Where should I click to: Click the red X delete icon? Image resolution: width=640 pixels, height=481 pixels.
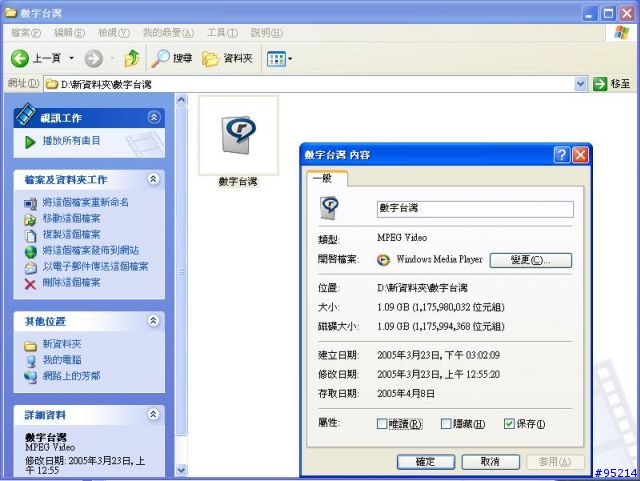tap(30, 284)
